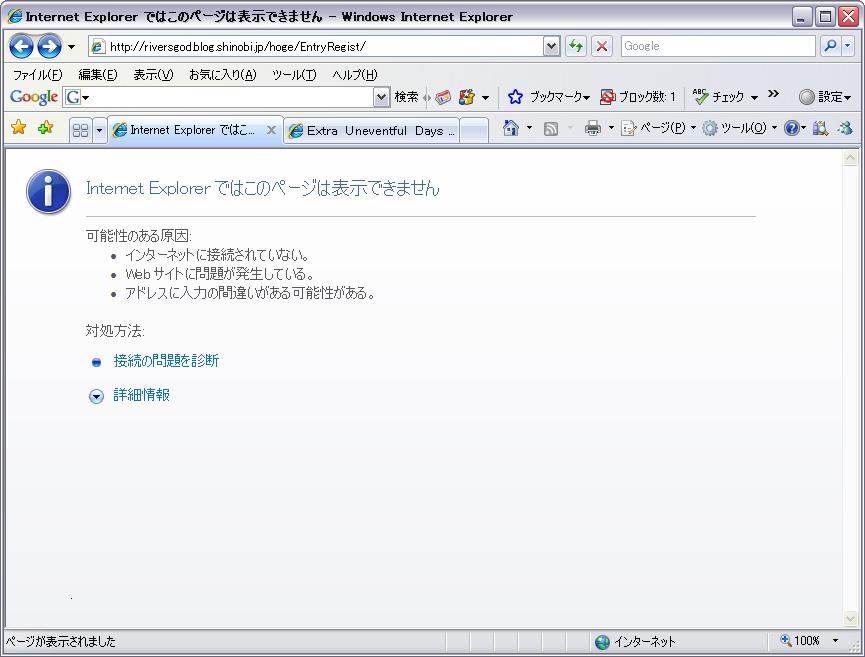The image size is (865, 657).
Task: Open the Print options dropdown arrow
Action: pyautogui.click(x=611, y=128)
